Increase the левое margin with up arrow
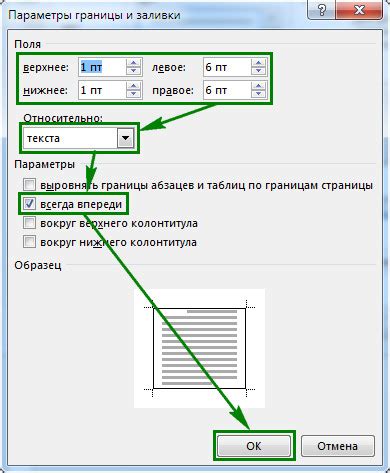 [x=259, y=63]
